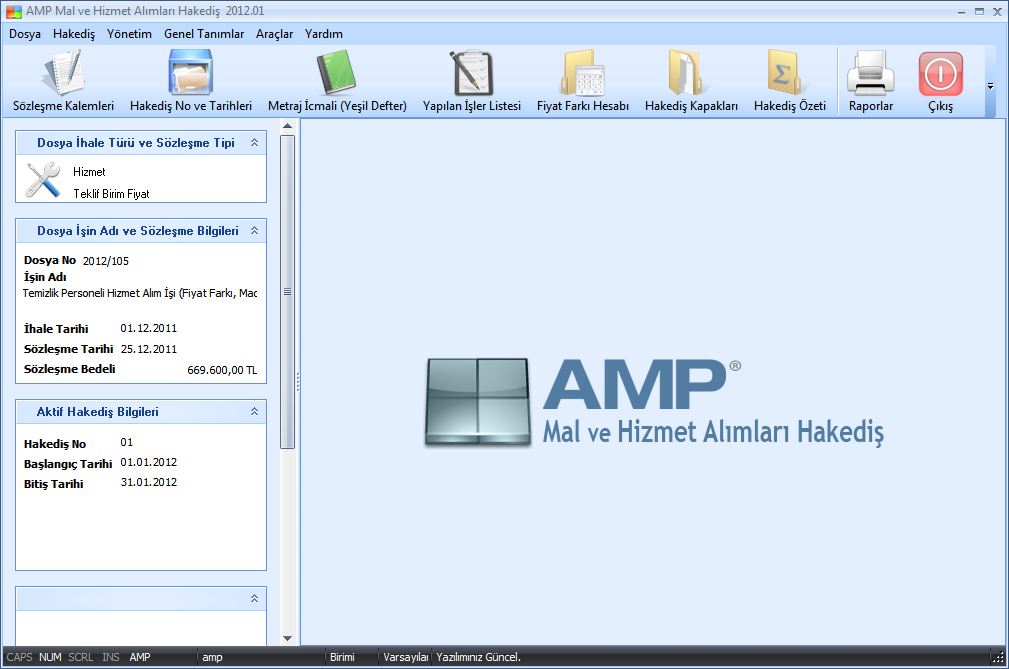The height and width of the screenshot is (669, 1009).
Task: Click the Dosya No label
Action: coord(50,260)
